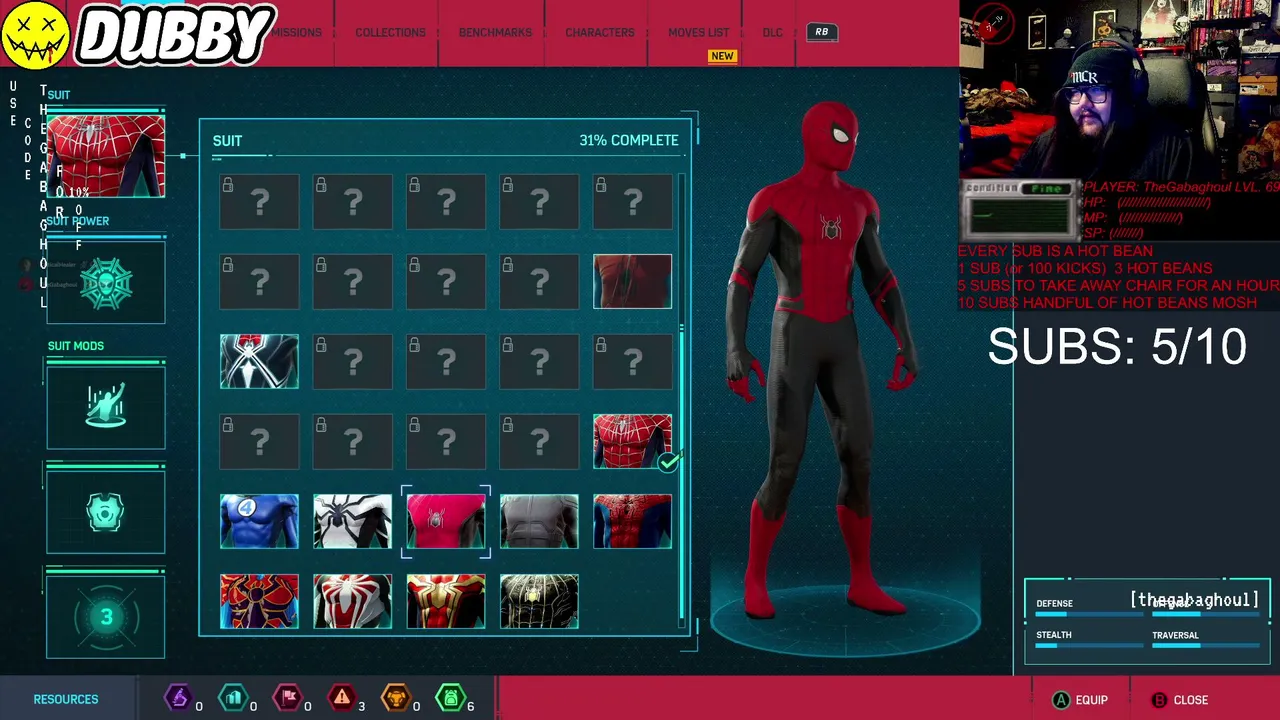The height and width of the screenshot is (720, 1280).
Task: Select the equipped suit with green checkmark
Action: (632, 441)
